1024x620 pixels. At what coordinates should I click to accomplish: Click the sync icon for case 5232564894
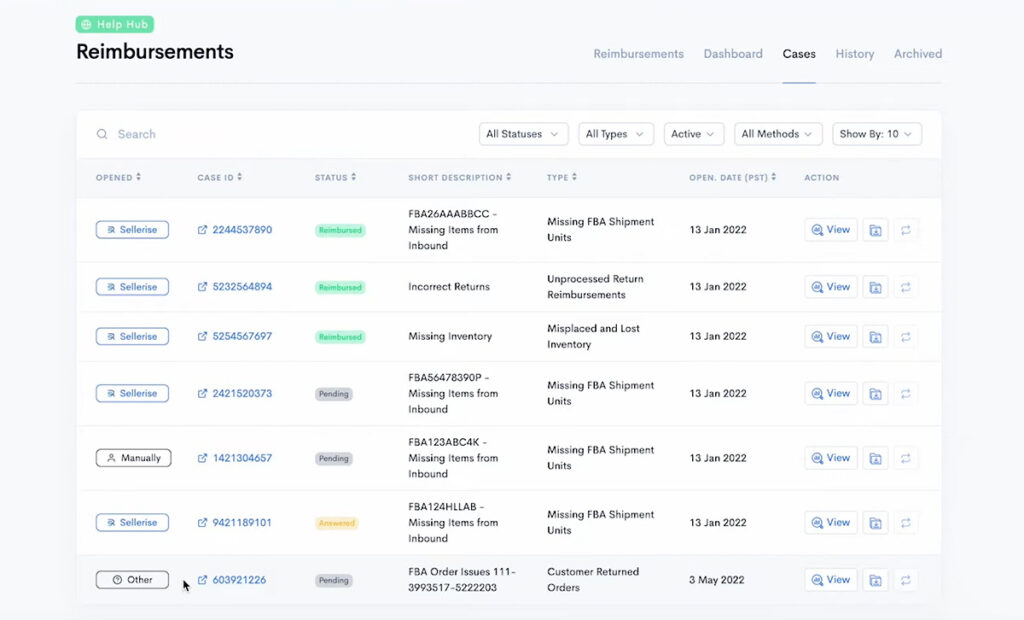click(903, 286)
